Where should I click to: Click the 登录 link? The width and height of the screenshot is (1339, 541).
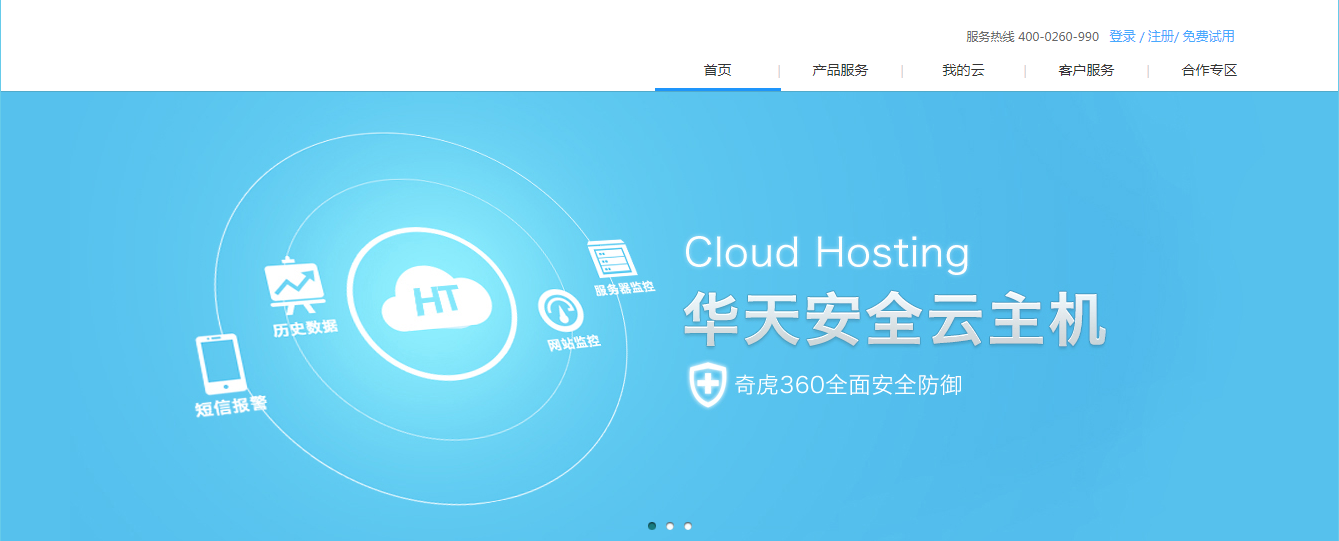[x=1122, y=36]
